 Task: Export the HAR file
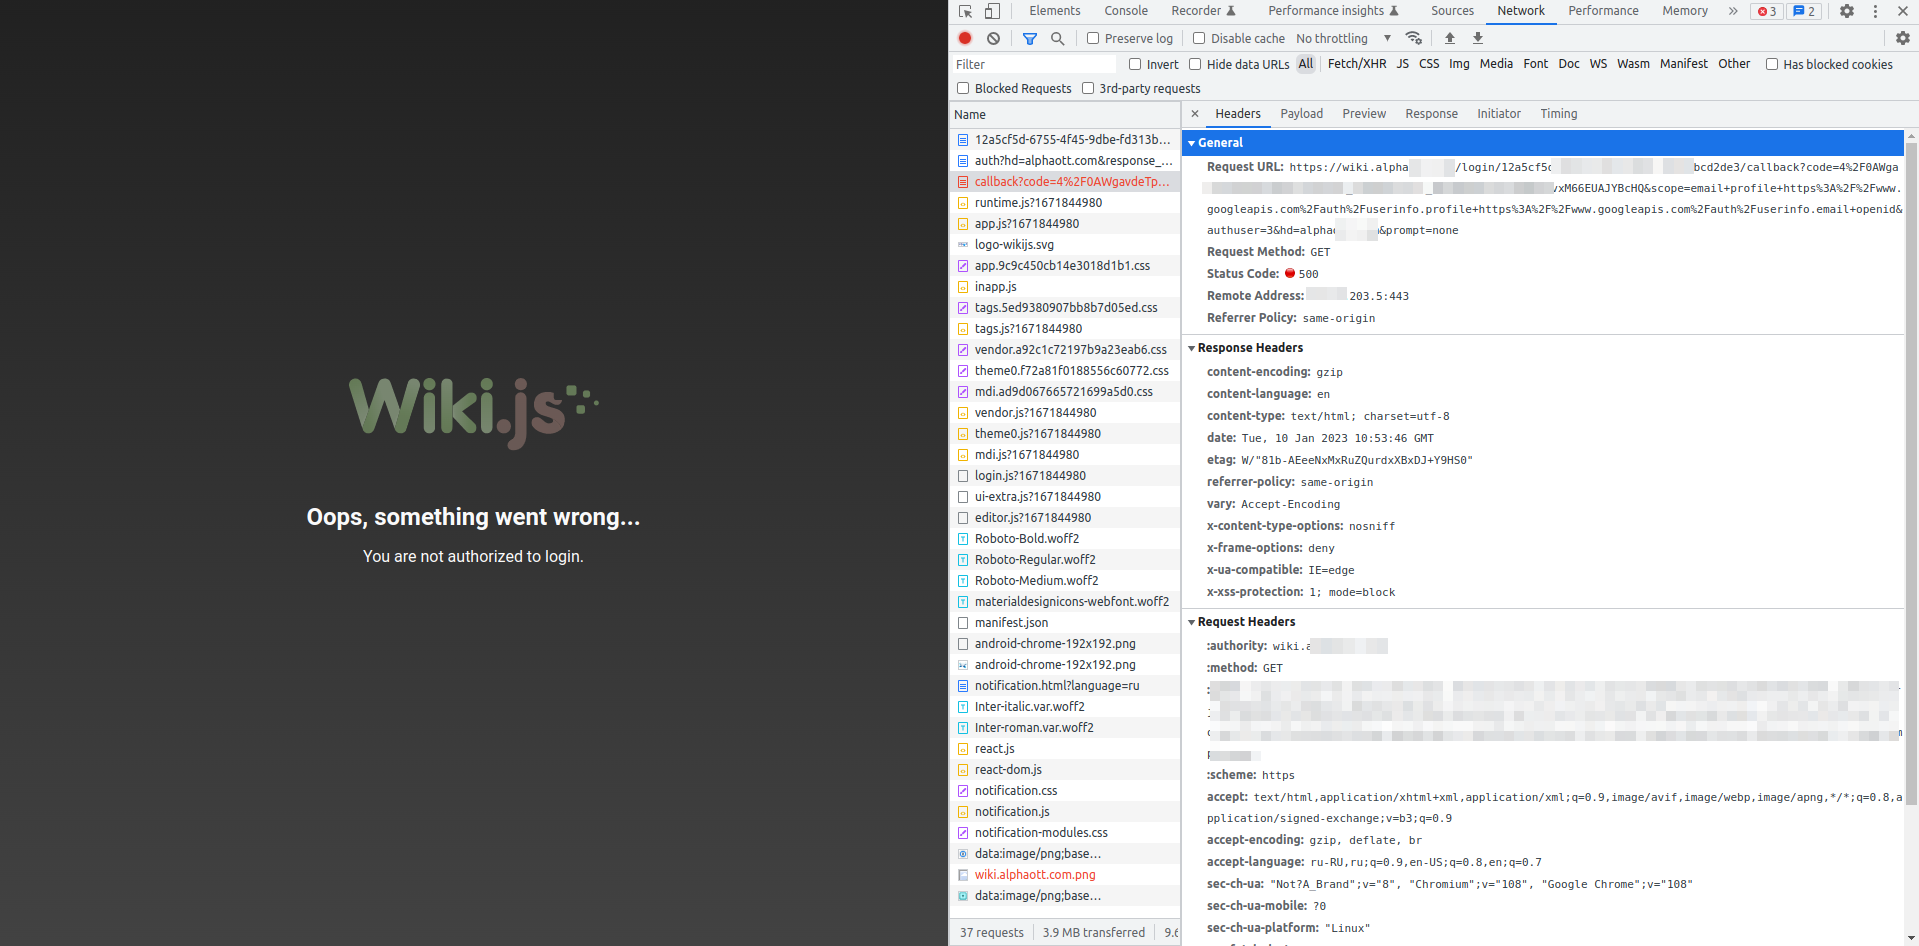tap(1477, 38)
